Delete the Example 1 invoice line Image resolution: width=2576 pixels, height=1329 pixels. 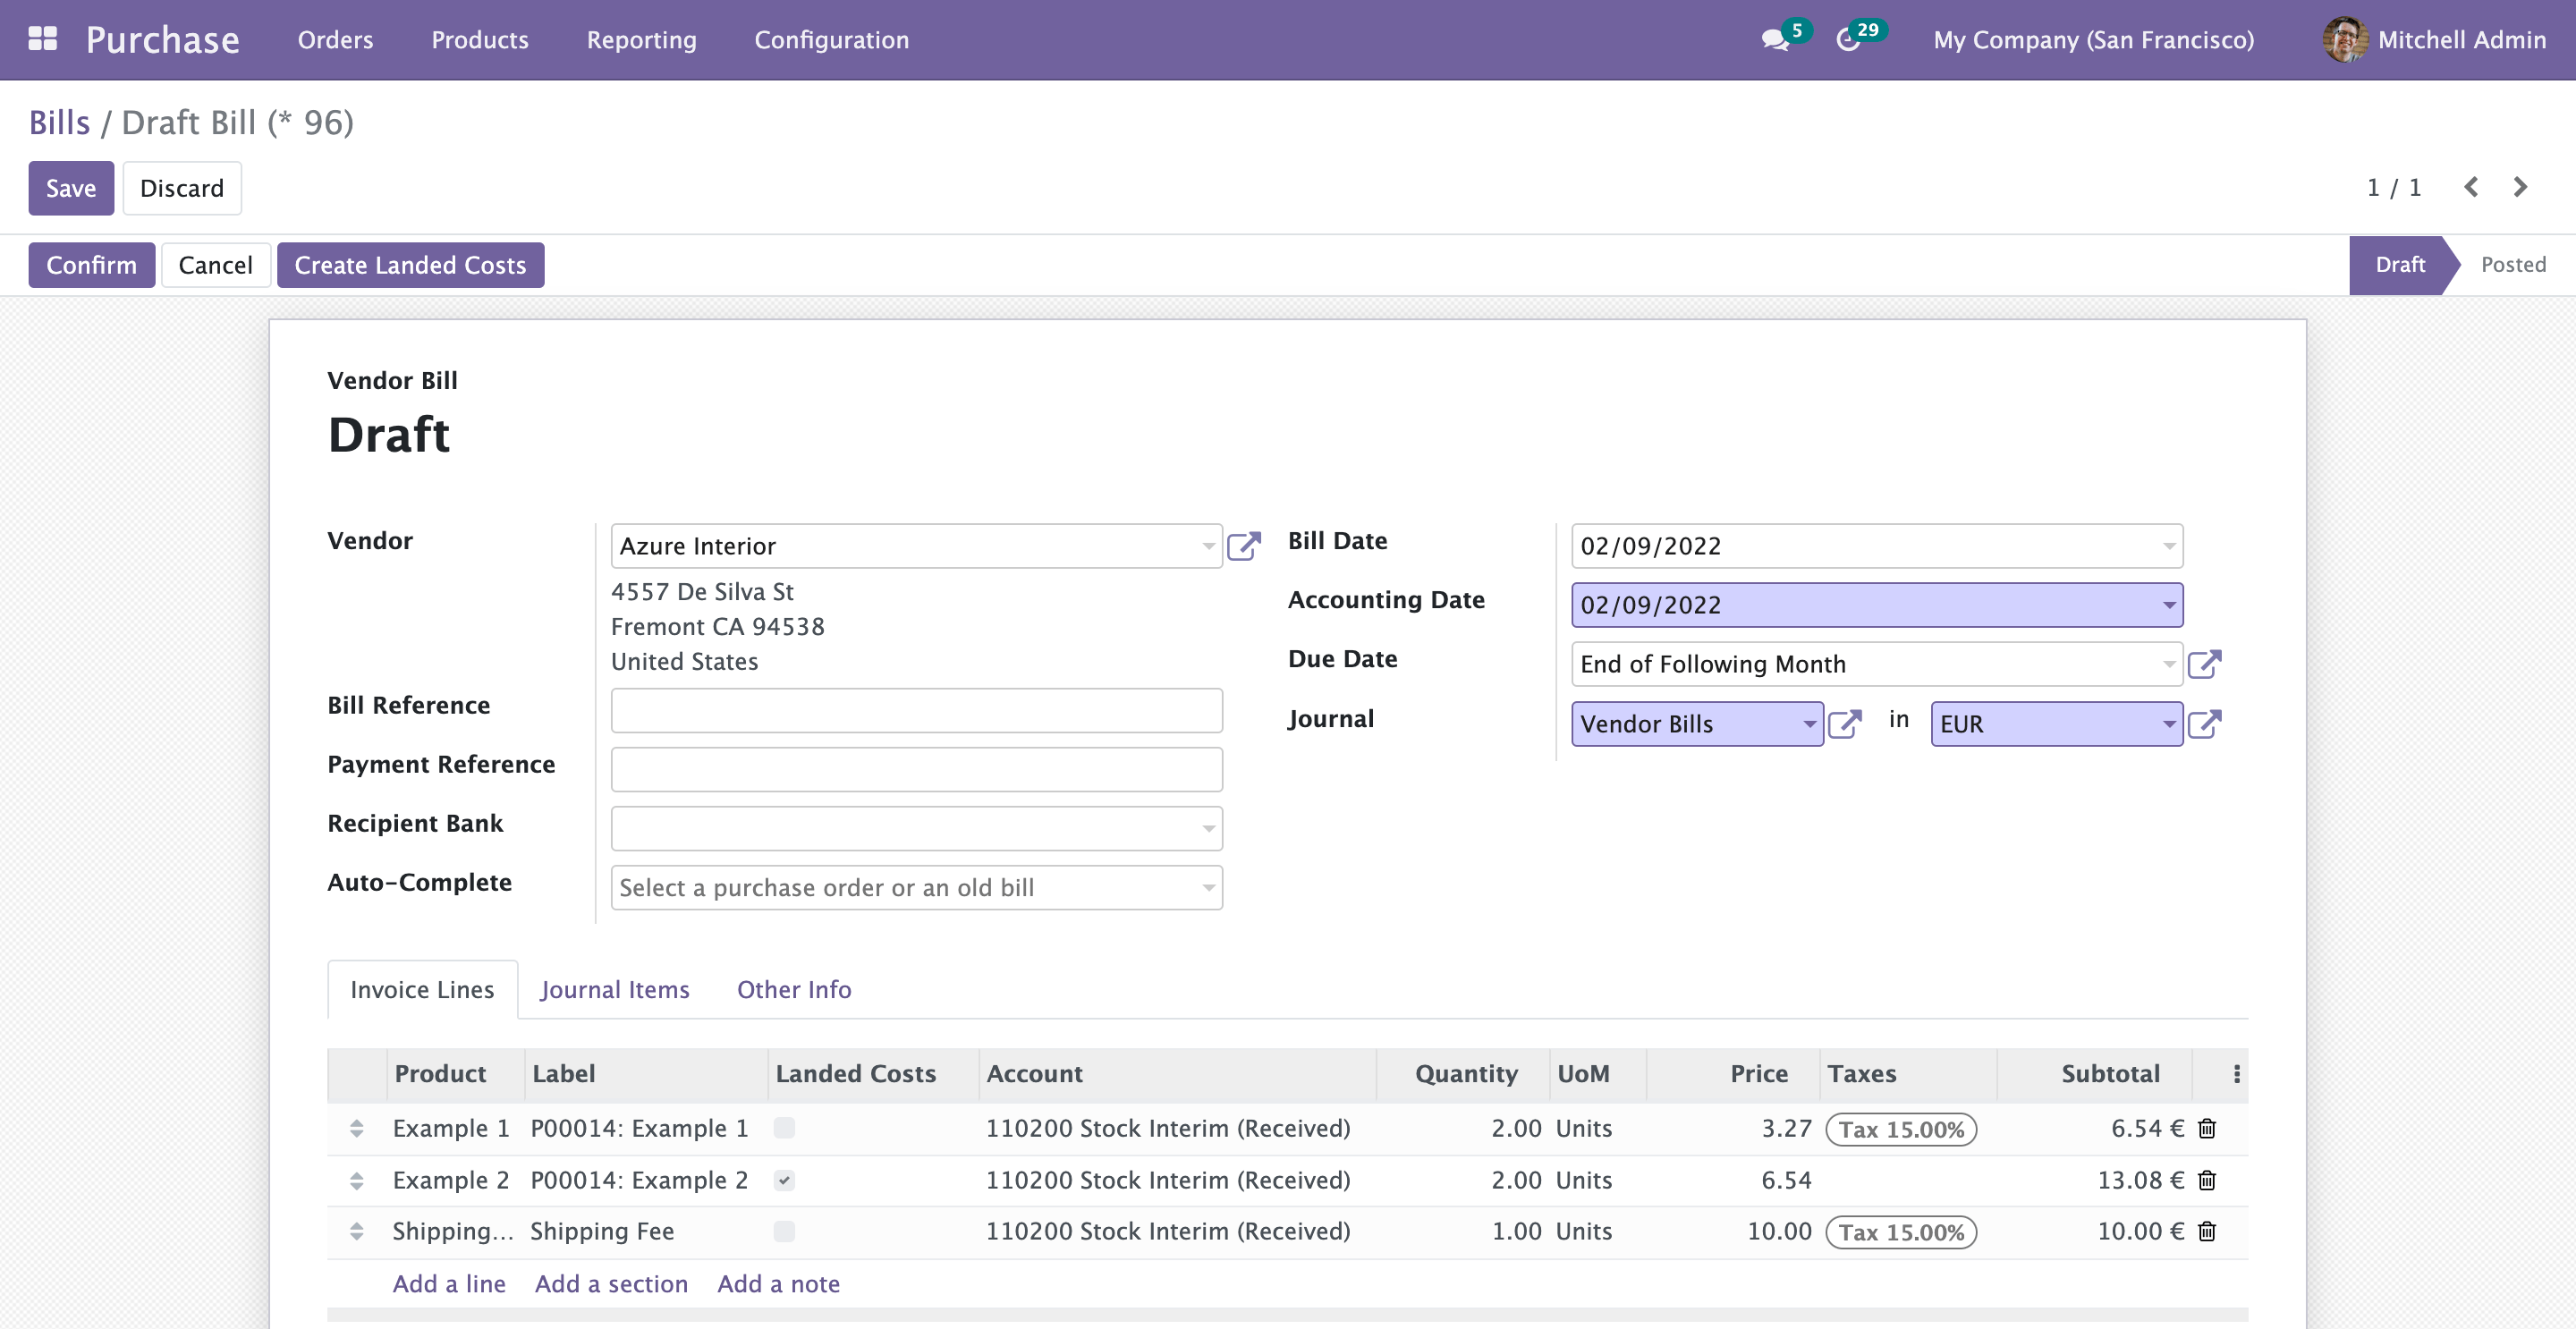pos(2207,1128)
